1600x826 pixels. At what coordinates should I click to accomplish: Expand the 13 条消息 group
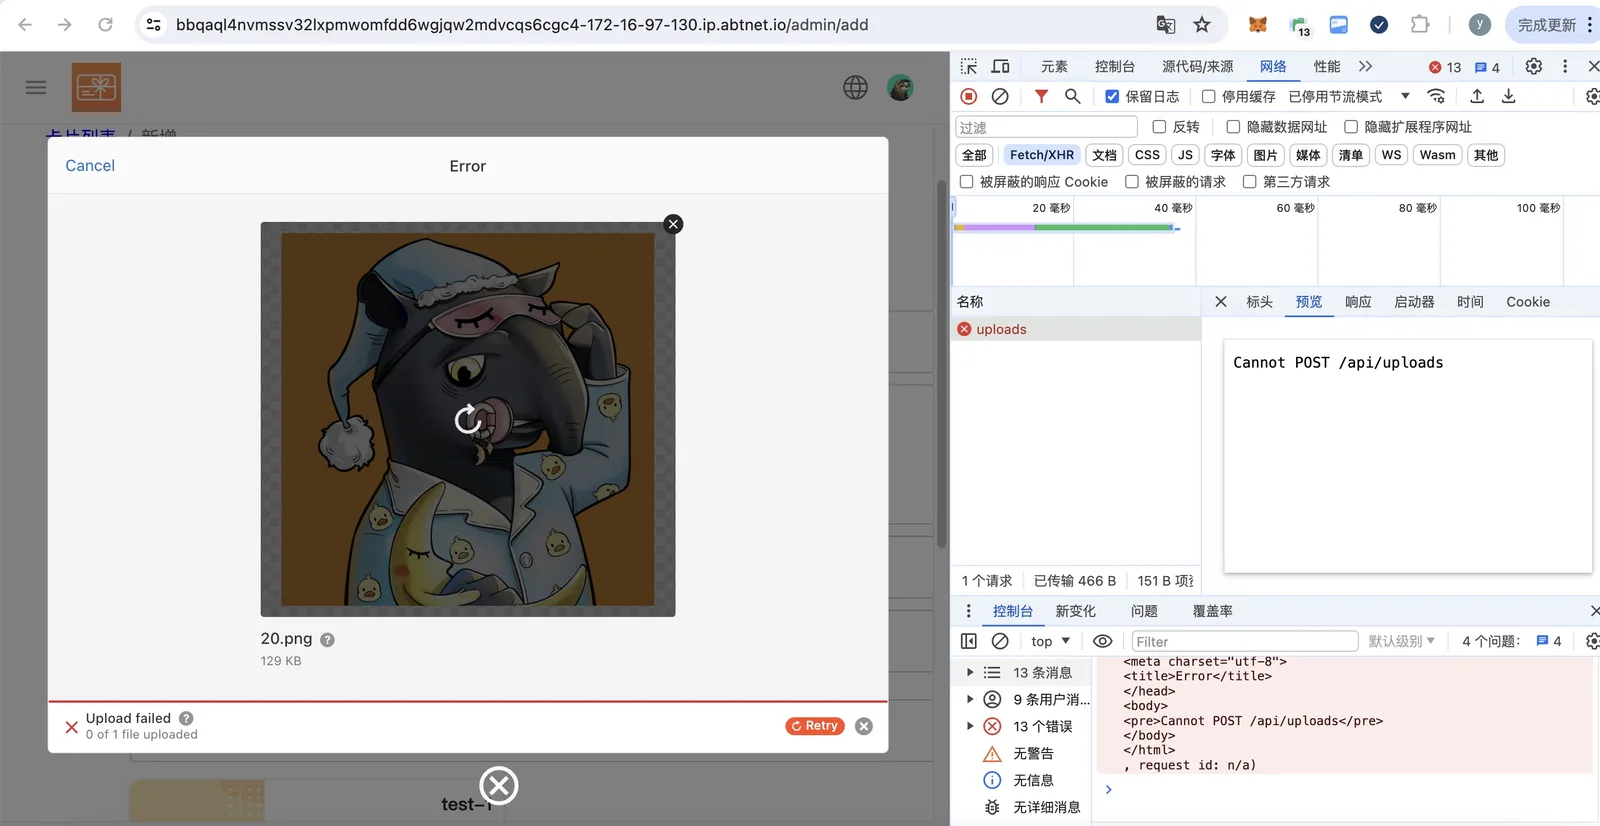970,672
